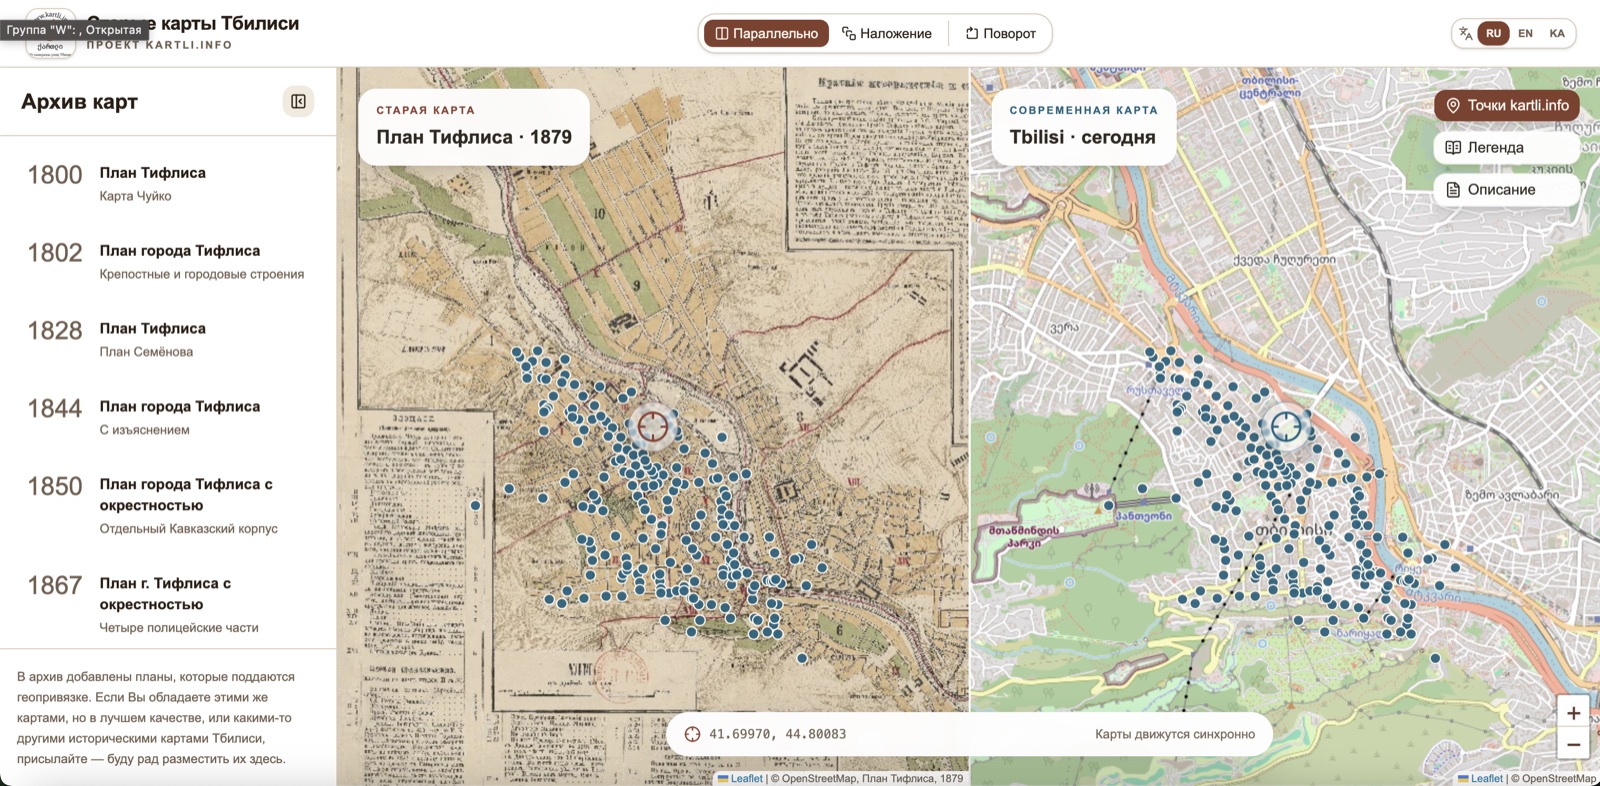The height and width of the screenshot is (786, 1600).
Task: Zoom out with the minus button
Action: click(1573, 745)
